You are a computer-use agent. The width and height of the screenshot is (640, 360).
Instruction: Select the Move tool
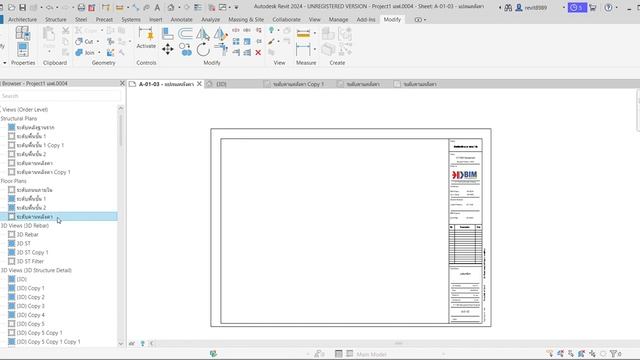[x=167, y=50]
